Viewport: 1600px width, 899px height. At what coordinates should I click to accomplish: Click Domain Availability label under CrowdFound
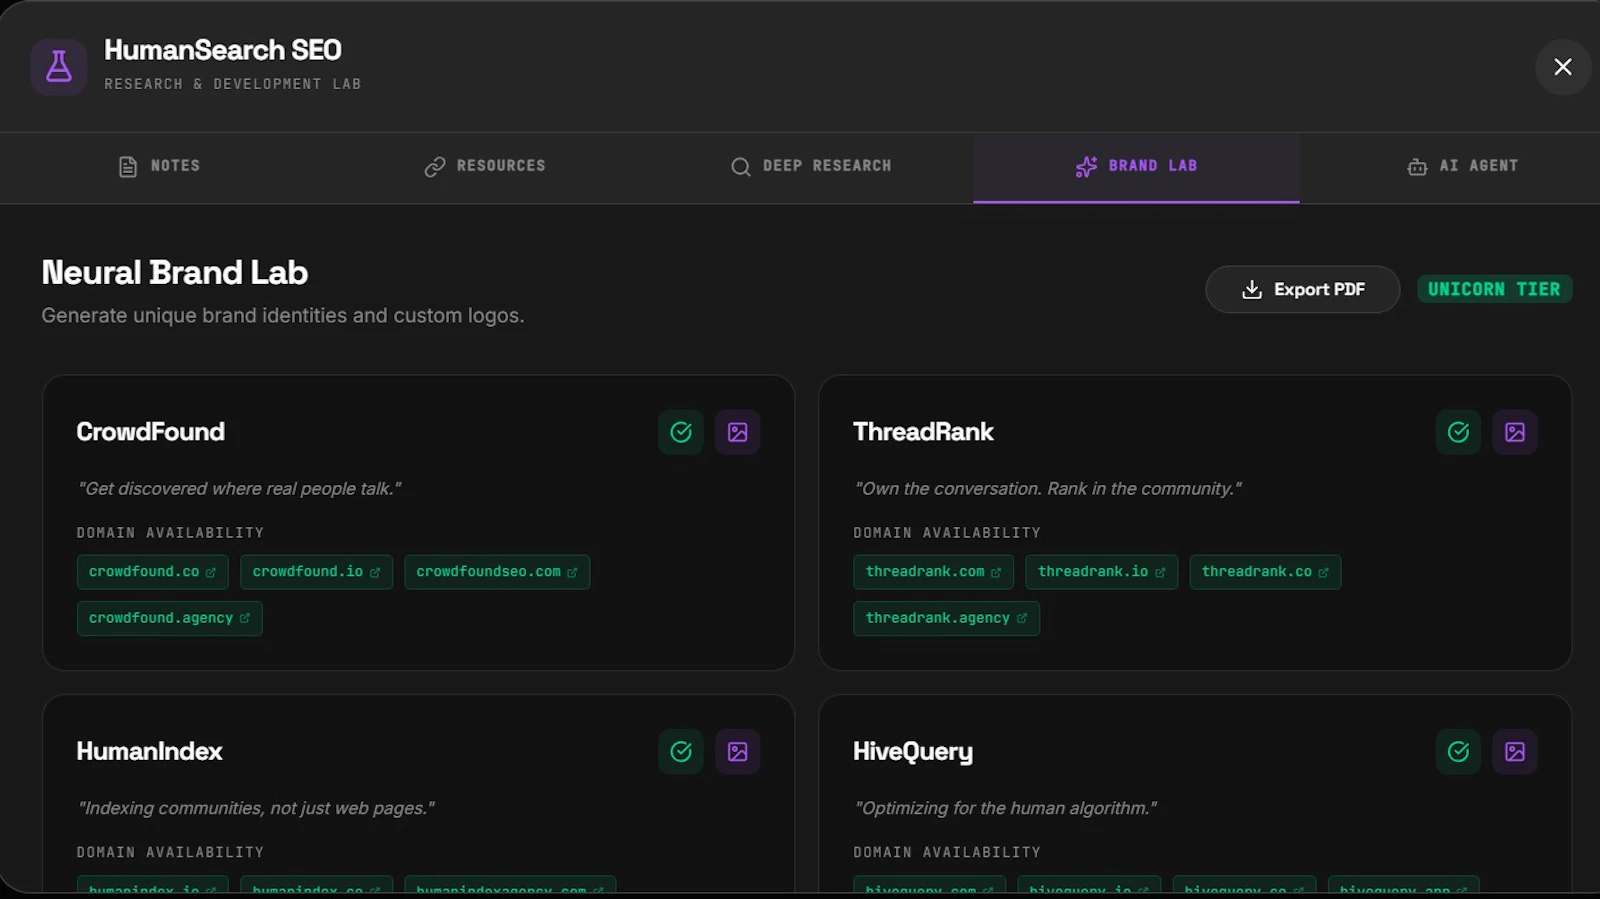171,533
